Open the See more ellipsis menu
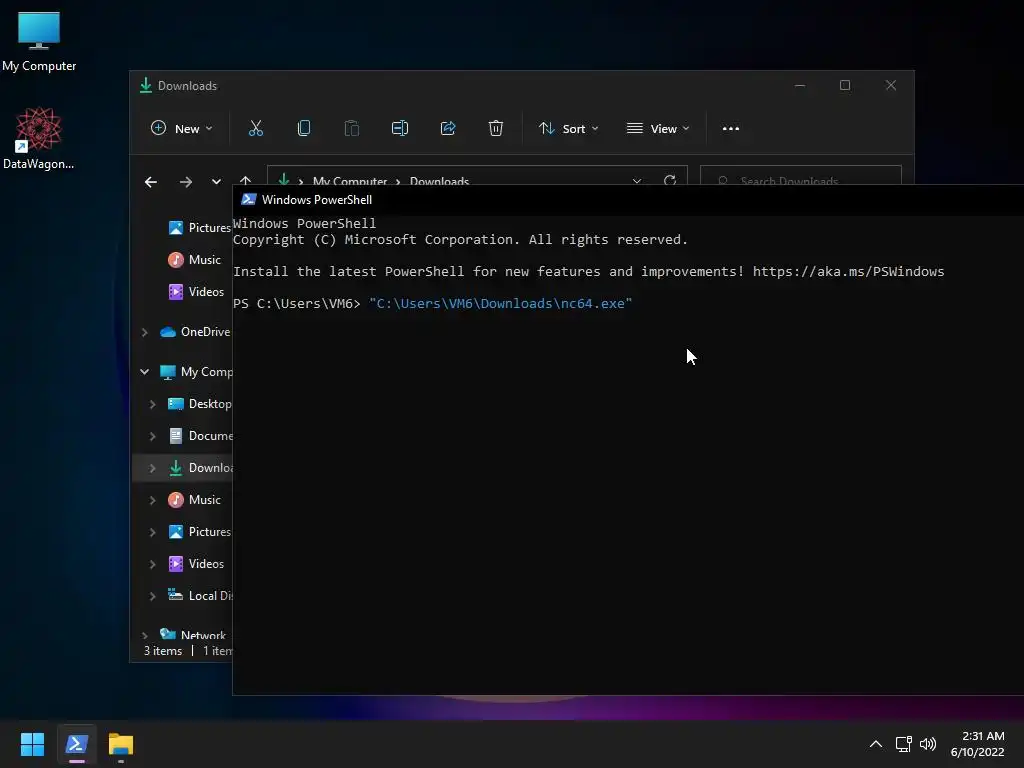 (731, 129)
